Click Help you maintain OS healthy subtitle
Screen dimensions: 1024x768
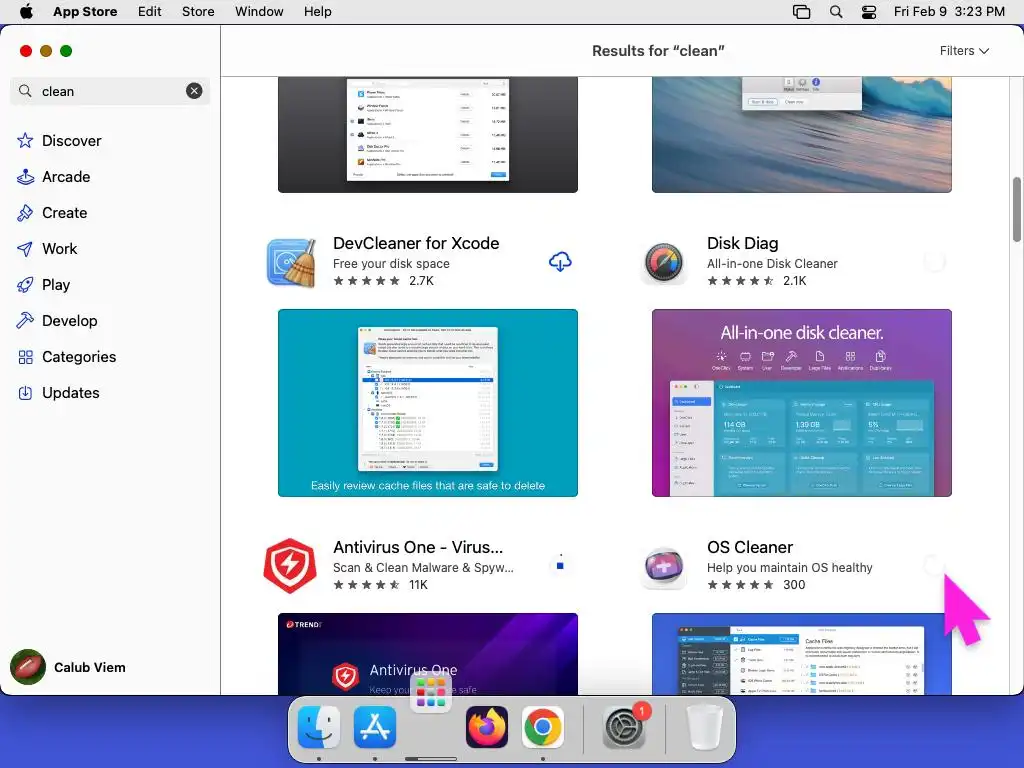tap(790, 568)
